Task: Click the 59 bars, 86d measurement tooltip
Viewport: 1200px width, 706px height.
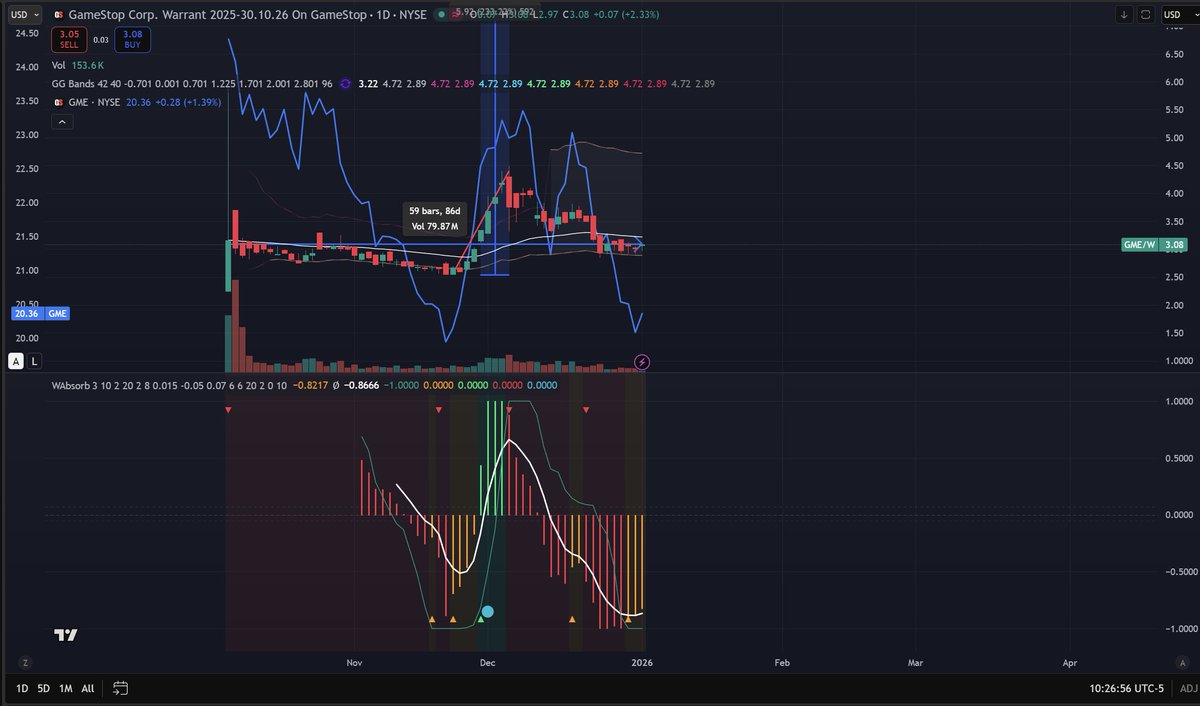Action: click(x=434, y=219)
